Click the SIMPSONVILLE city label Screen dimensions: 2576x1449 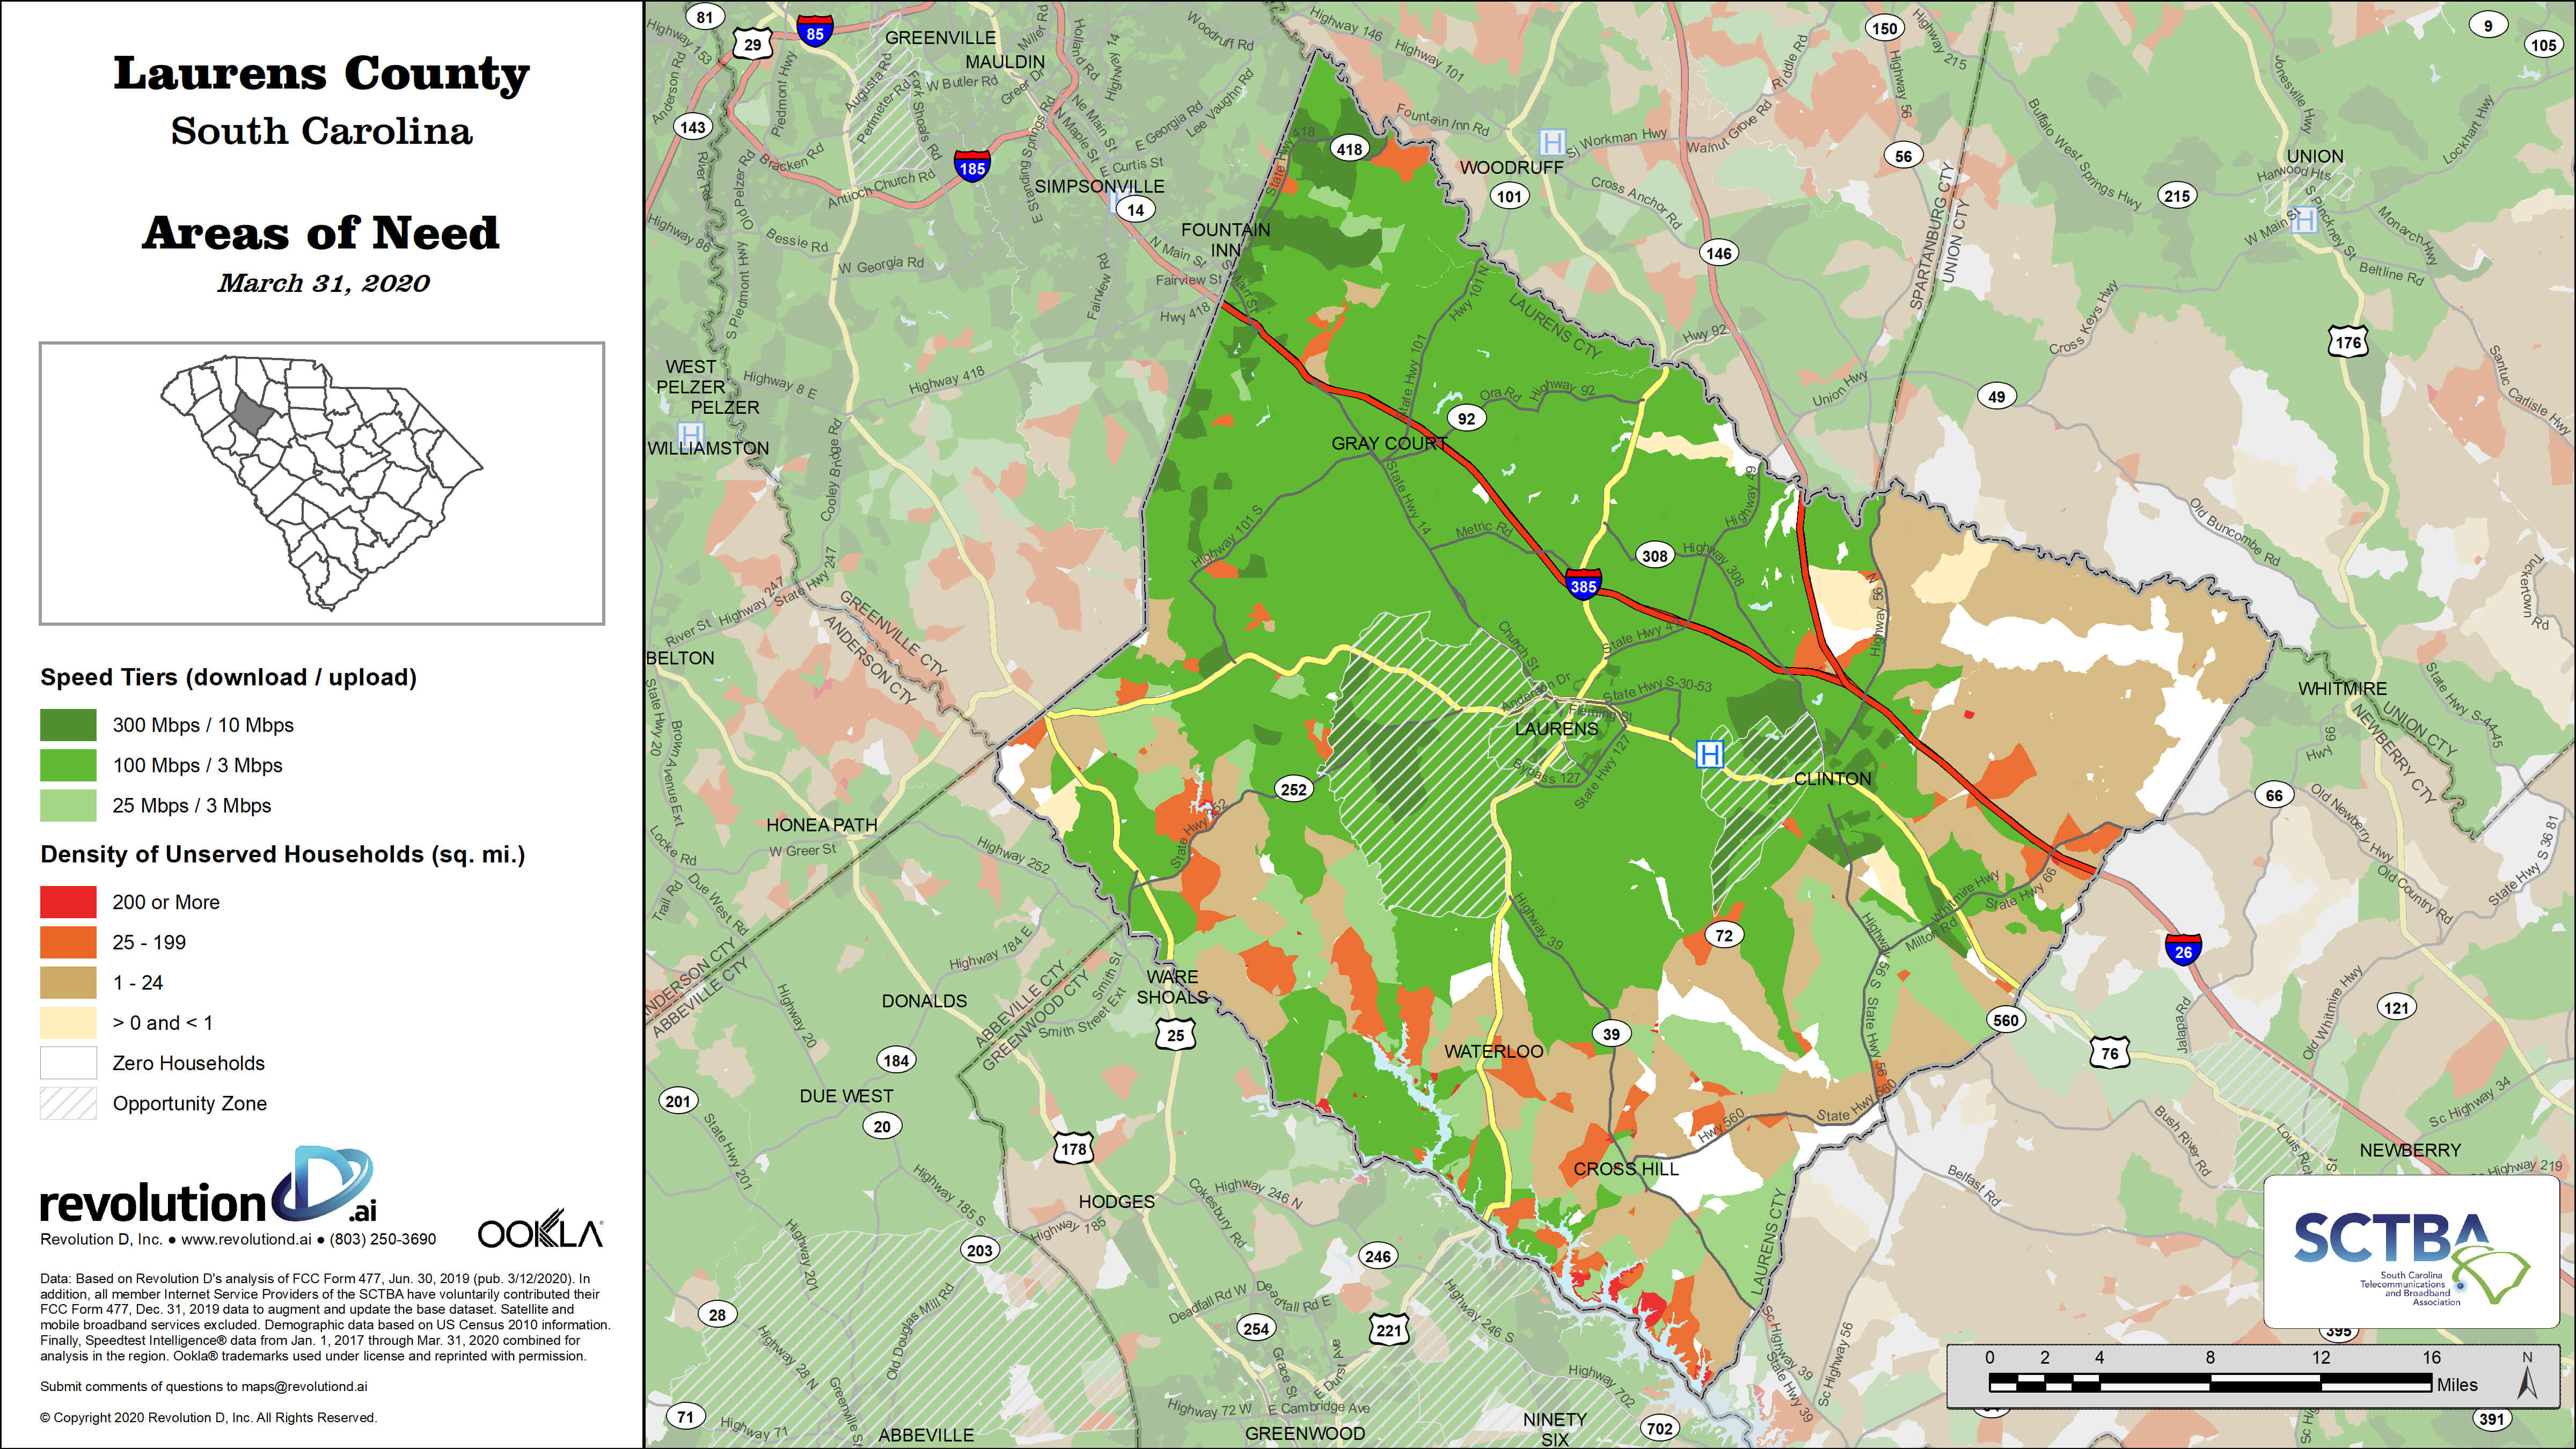click(1099, 186)
